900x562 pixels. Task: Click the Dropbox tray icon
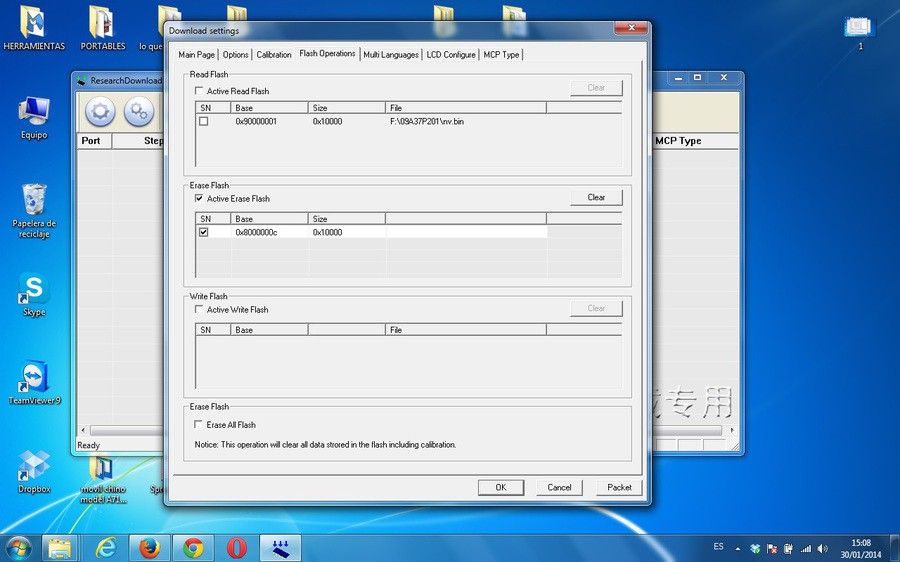(x=755, y=549)
